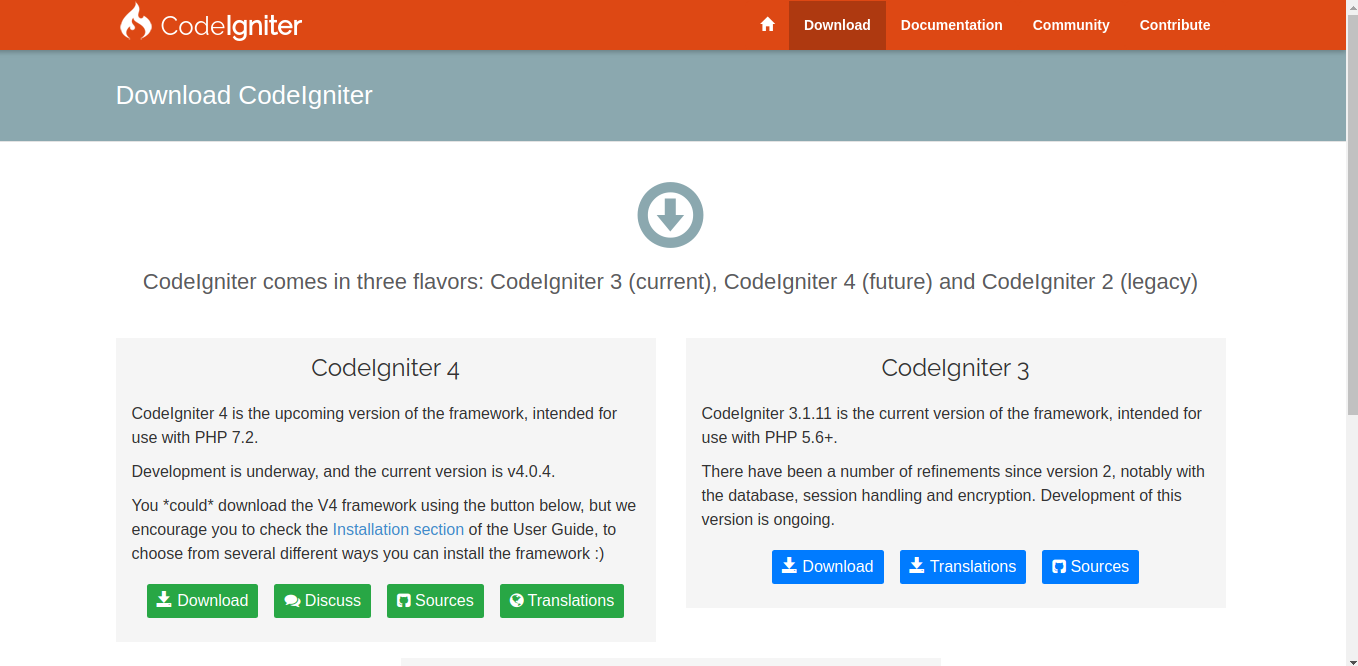Open CodeIgniter 4 Translations button

click(562, 601)
